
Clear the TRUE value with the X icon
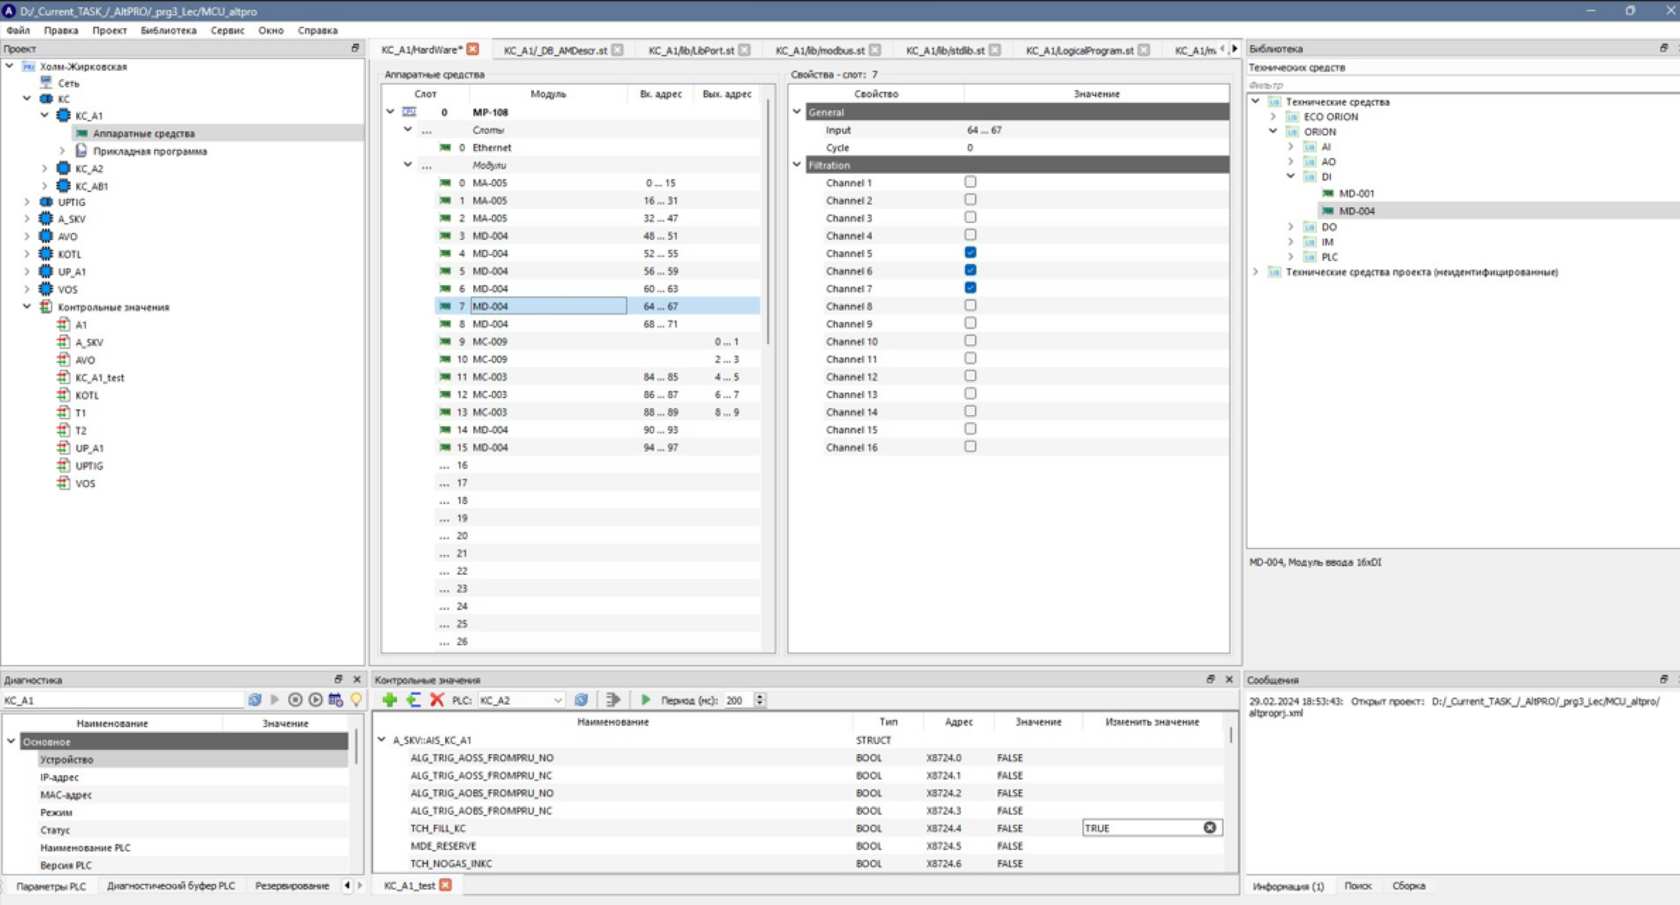[1210, 828]
